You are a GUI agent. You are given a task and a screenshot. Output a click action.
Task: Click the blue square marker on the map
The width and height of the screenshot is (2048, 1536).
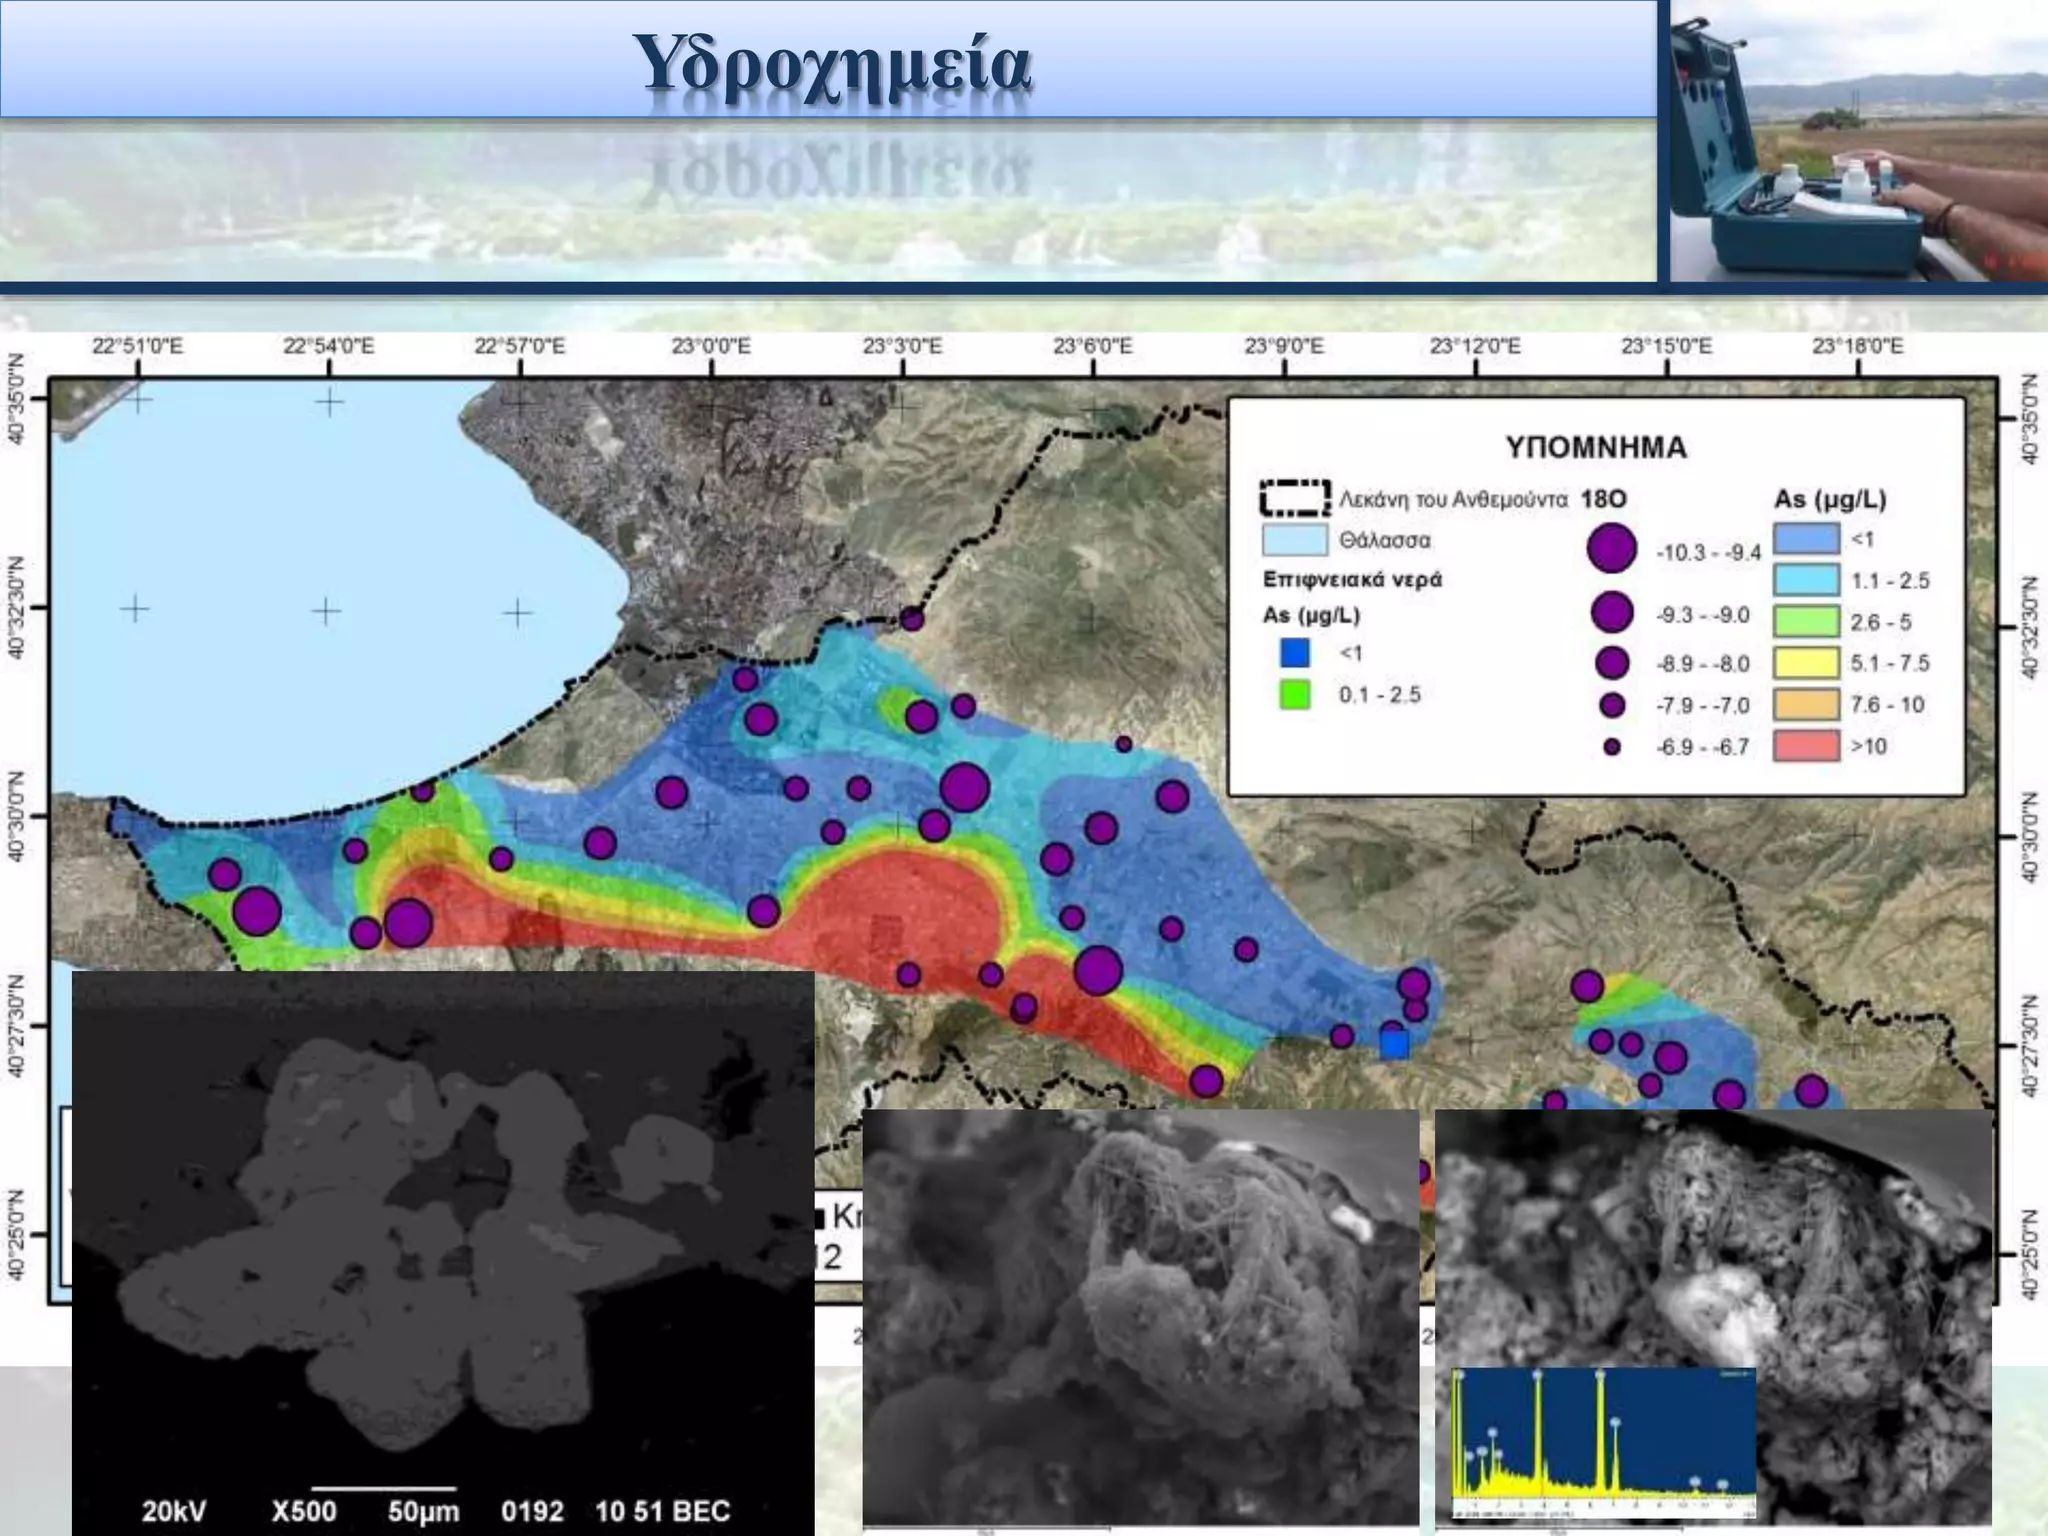point(1394,1045)
